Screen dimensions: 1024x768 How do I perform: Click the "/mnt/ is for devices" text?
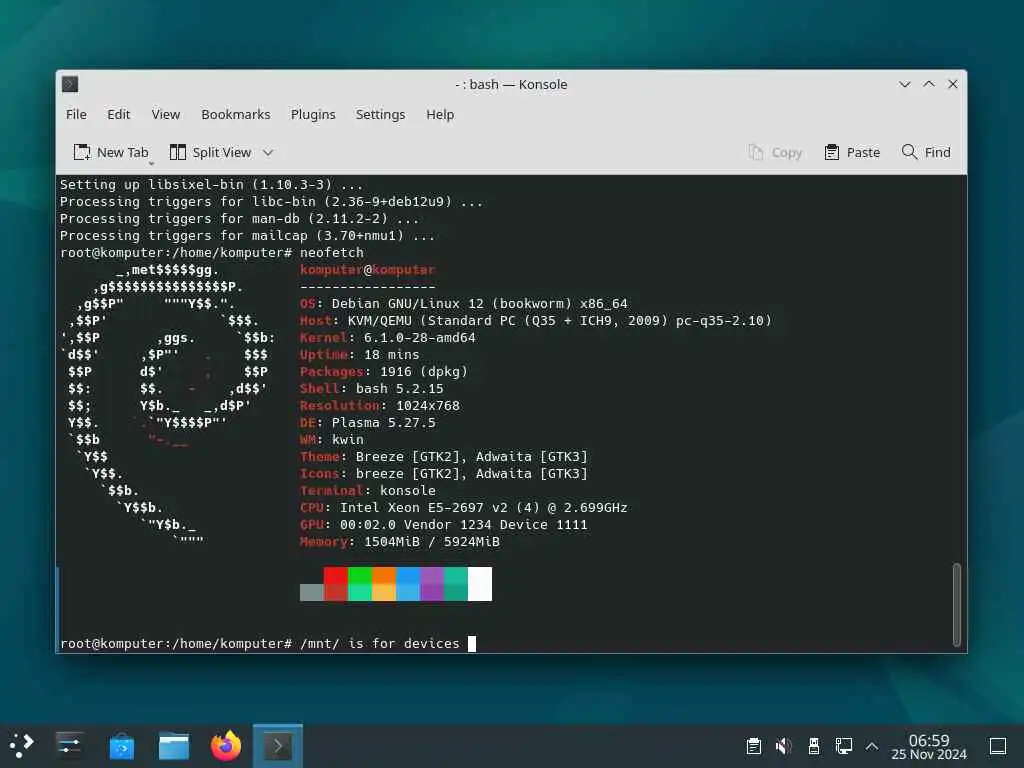379,643
